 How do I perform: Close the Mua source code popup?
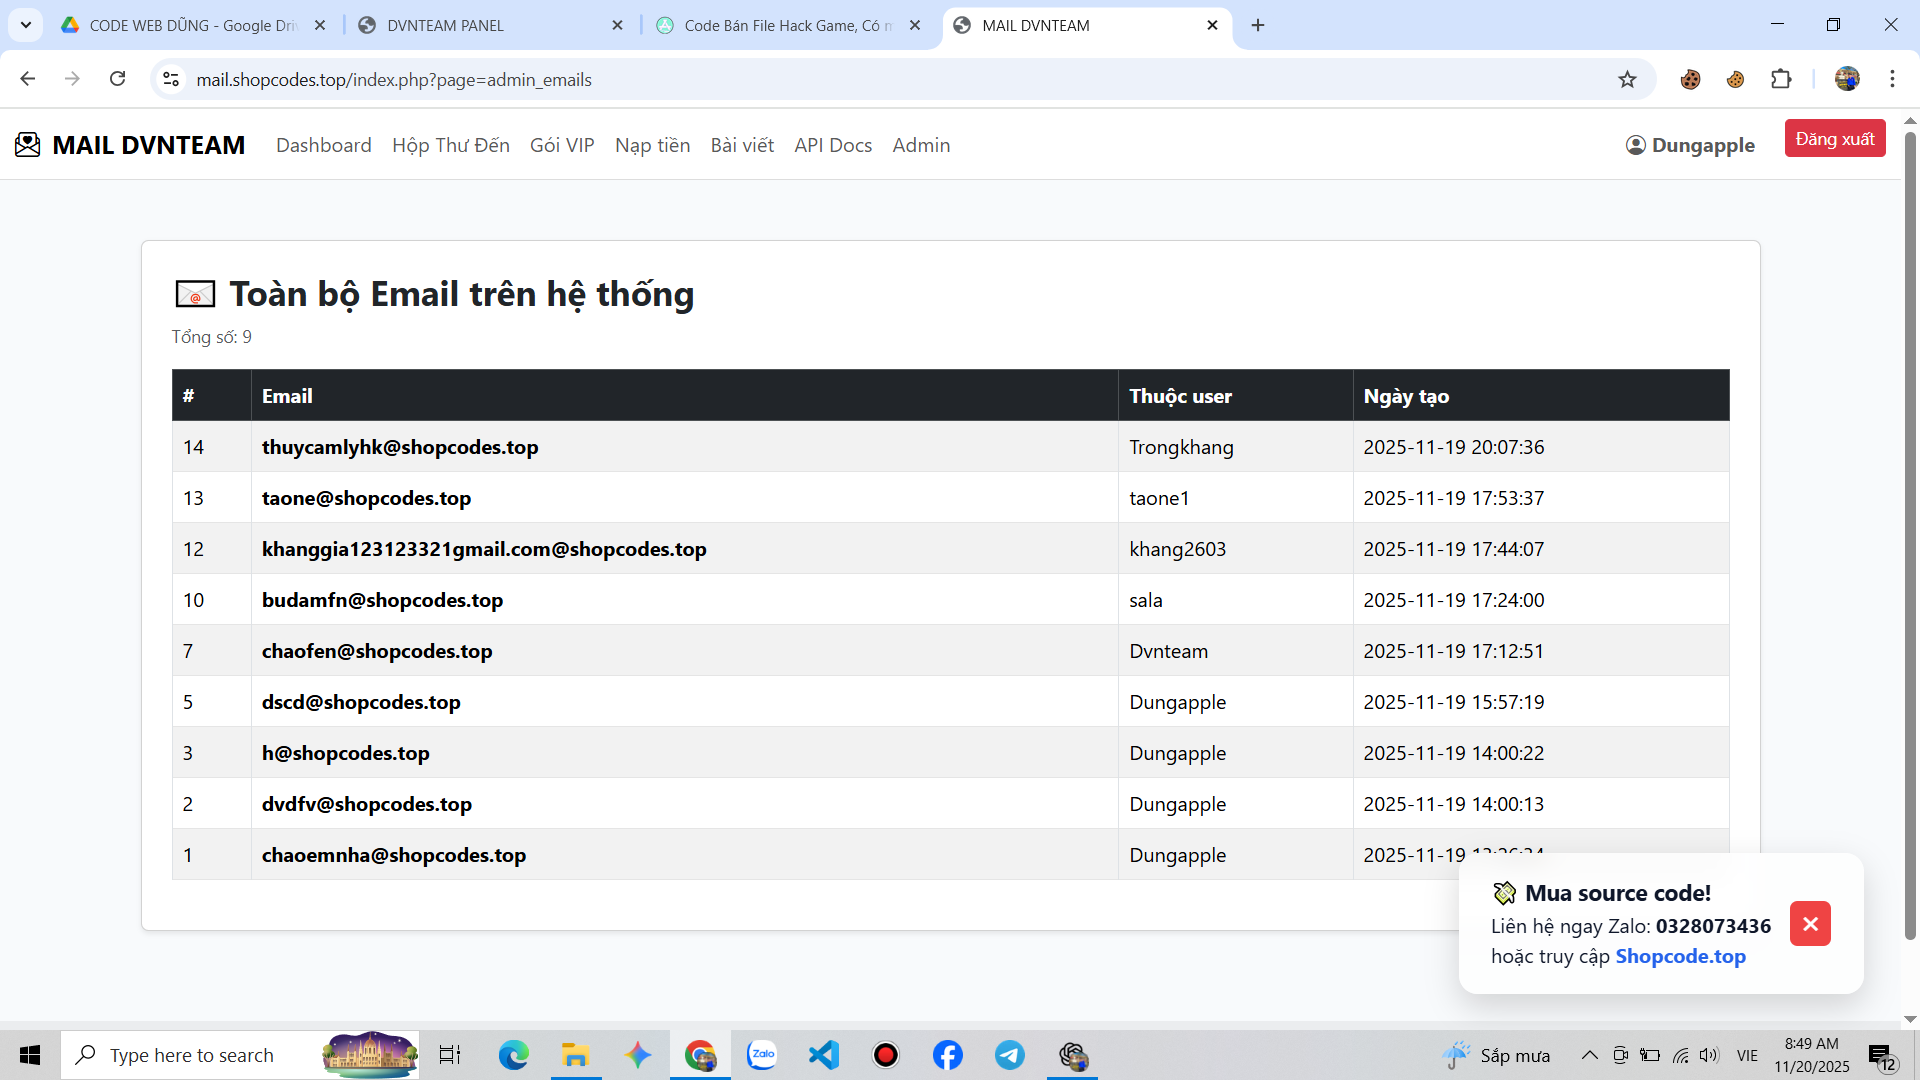pos(1810,924)
